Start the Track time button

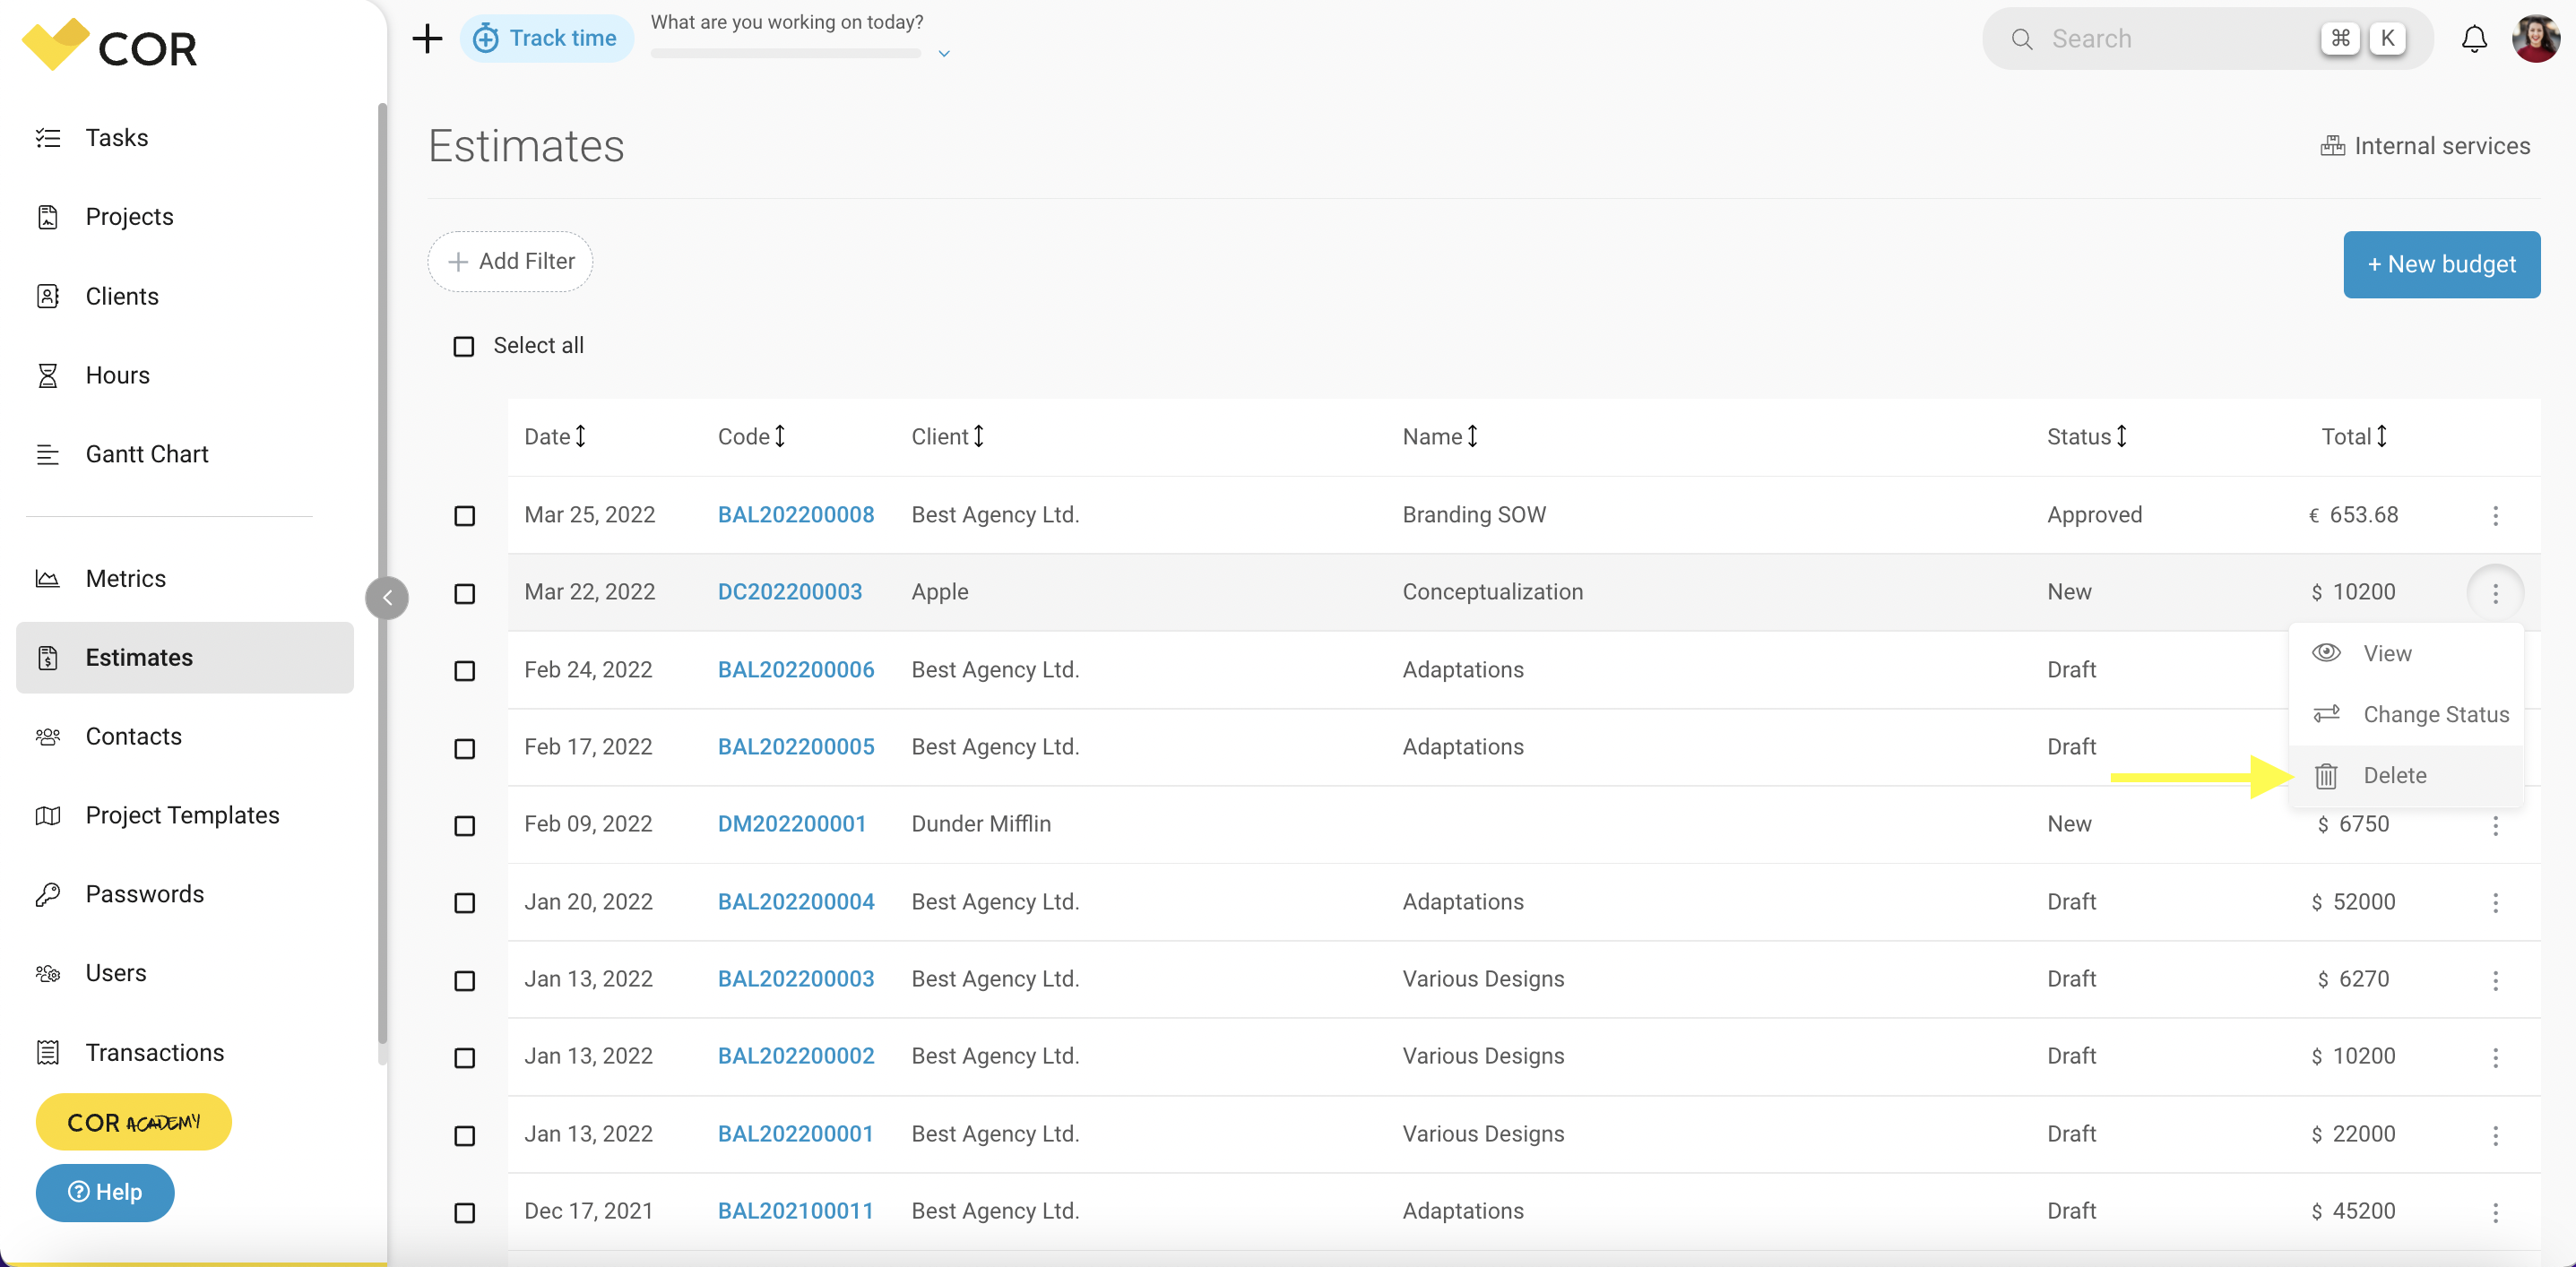tap(546, 39)
